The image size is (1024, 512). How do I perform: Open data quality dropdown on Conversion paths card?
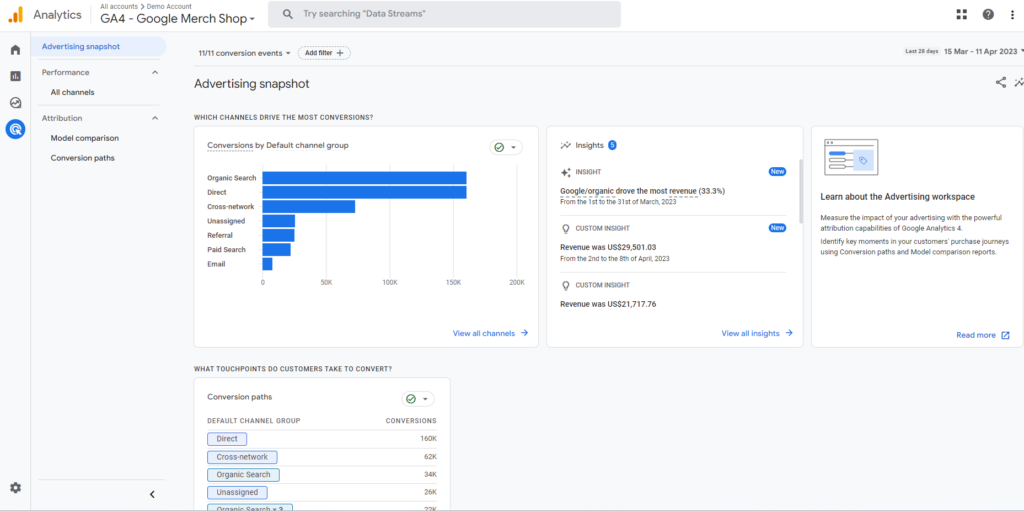coord(417,399)
